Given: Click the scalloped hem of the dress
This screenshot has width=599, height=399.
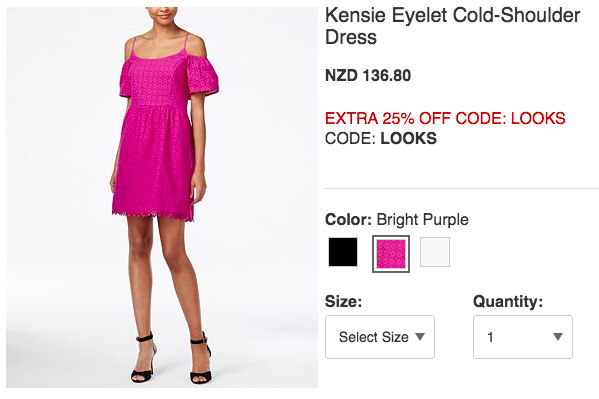Looking at the screenshot, I should coord(153,215).
